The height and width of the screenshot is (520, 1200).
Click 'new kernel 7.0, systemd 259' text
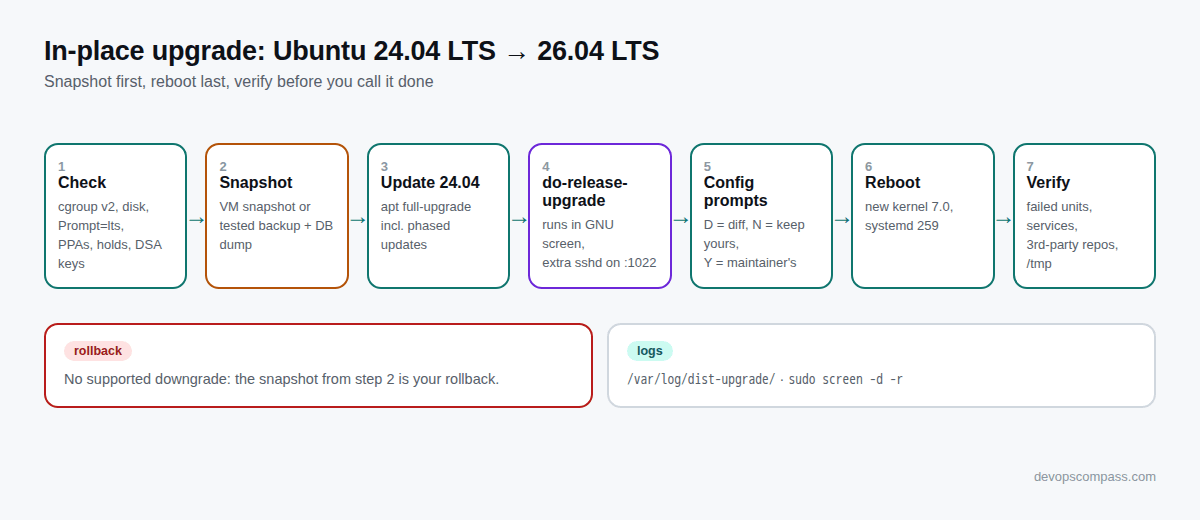click(909, 216)
